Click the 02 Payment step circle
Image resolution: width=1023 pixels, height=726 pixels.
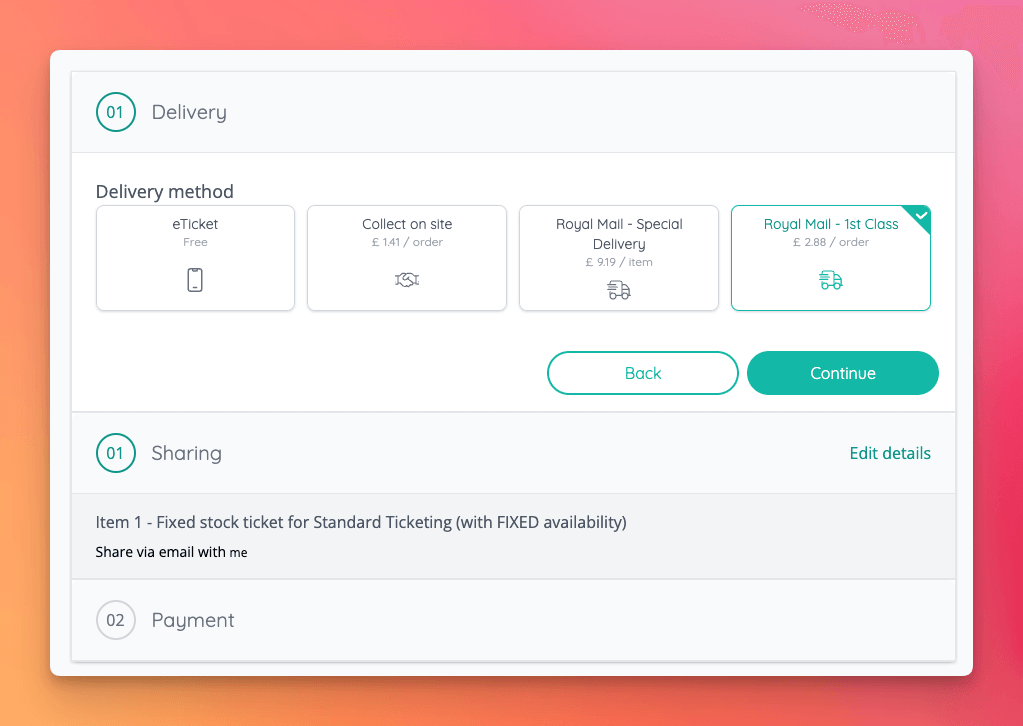[x=115, y=620]
